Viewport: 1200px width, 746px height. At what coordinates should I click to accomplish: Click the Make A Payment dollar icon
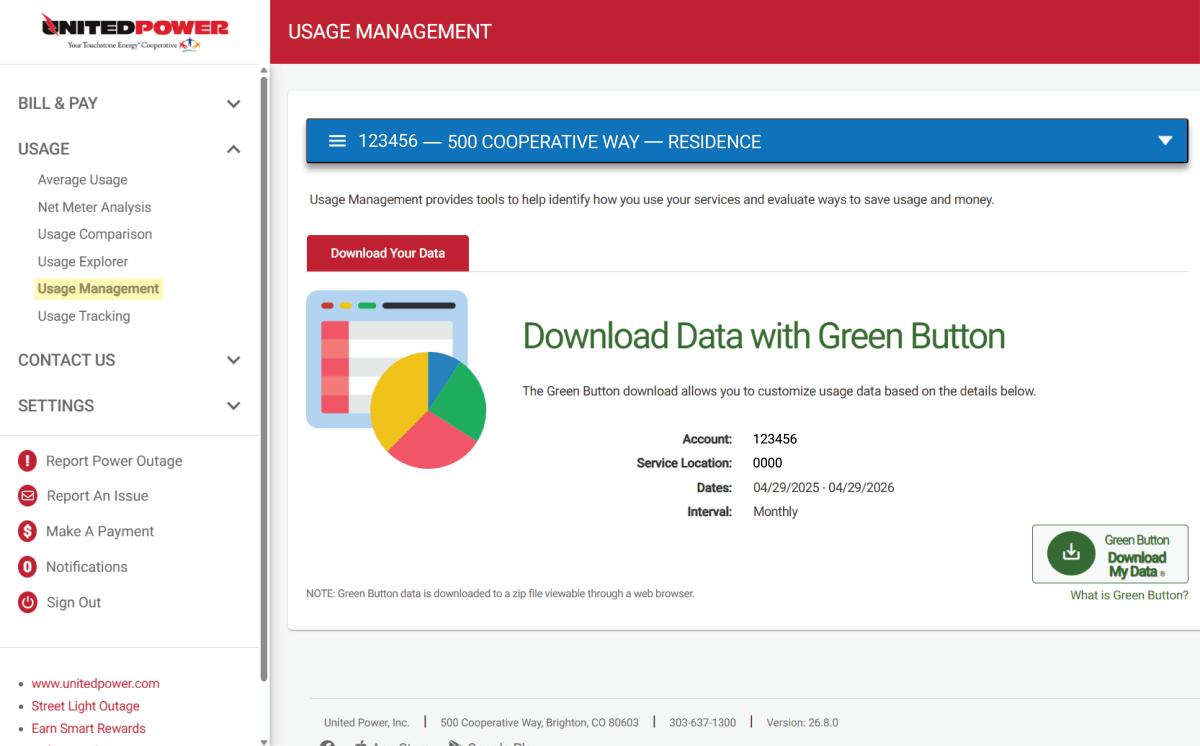28,531
